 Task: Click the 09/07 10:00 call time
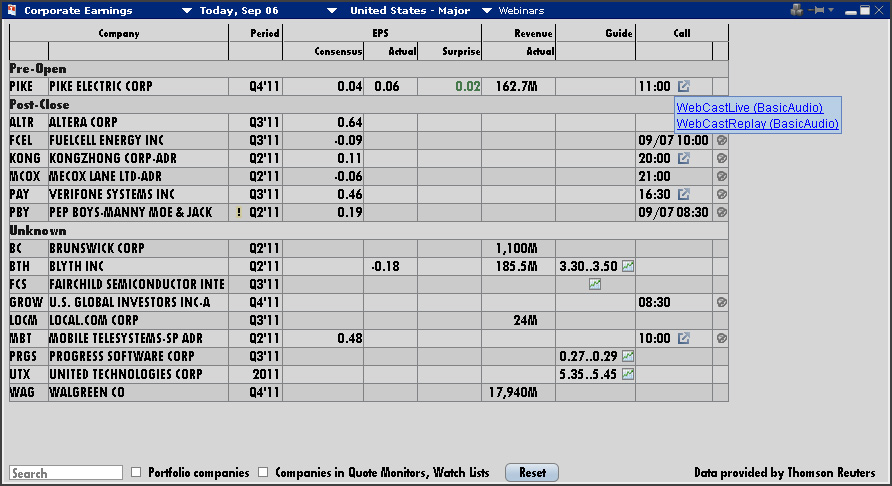(673, 141)
